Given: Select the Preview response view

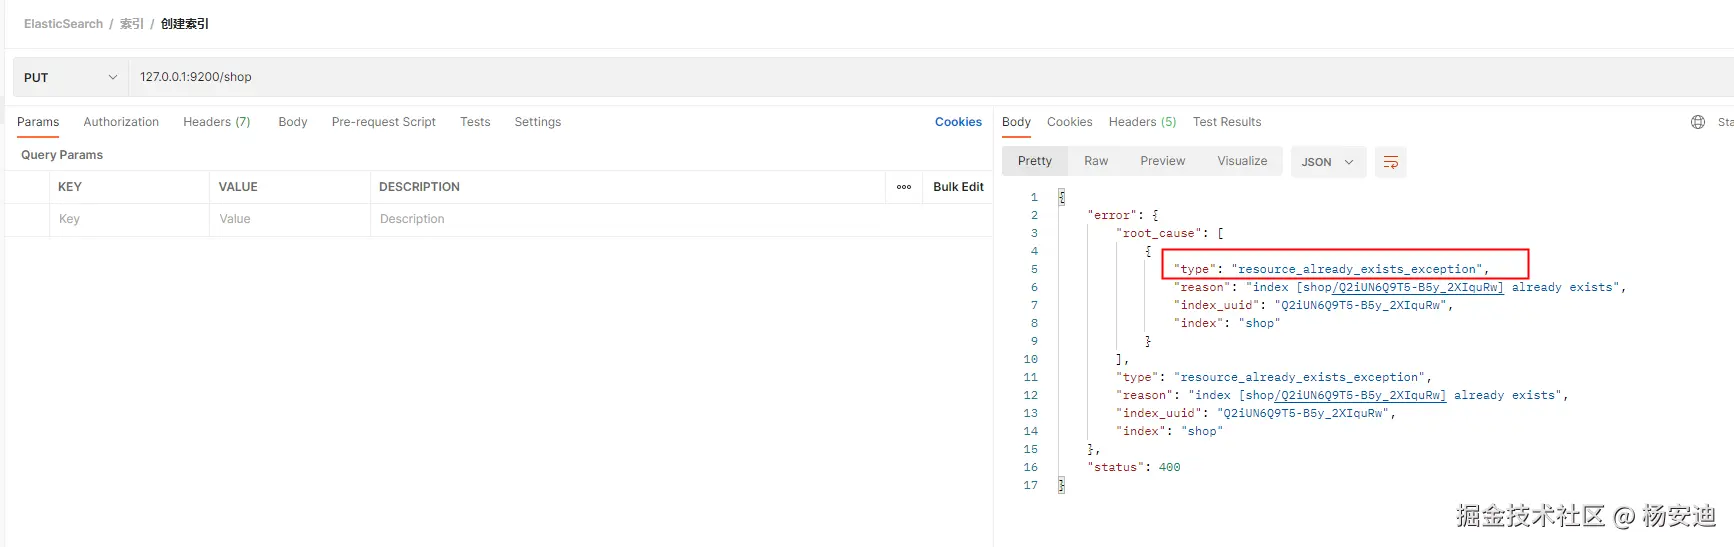Looking at the screenshot, I should point(1162,161).
